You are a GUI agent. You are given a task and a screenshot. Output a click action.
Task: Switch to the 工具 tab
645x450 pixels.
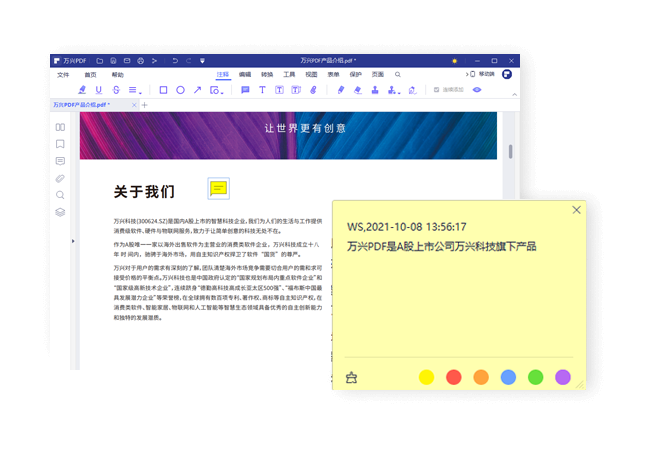(x=289, y=74)
